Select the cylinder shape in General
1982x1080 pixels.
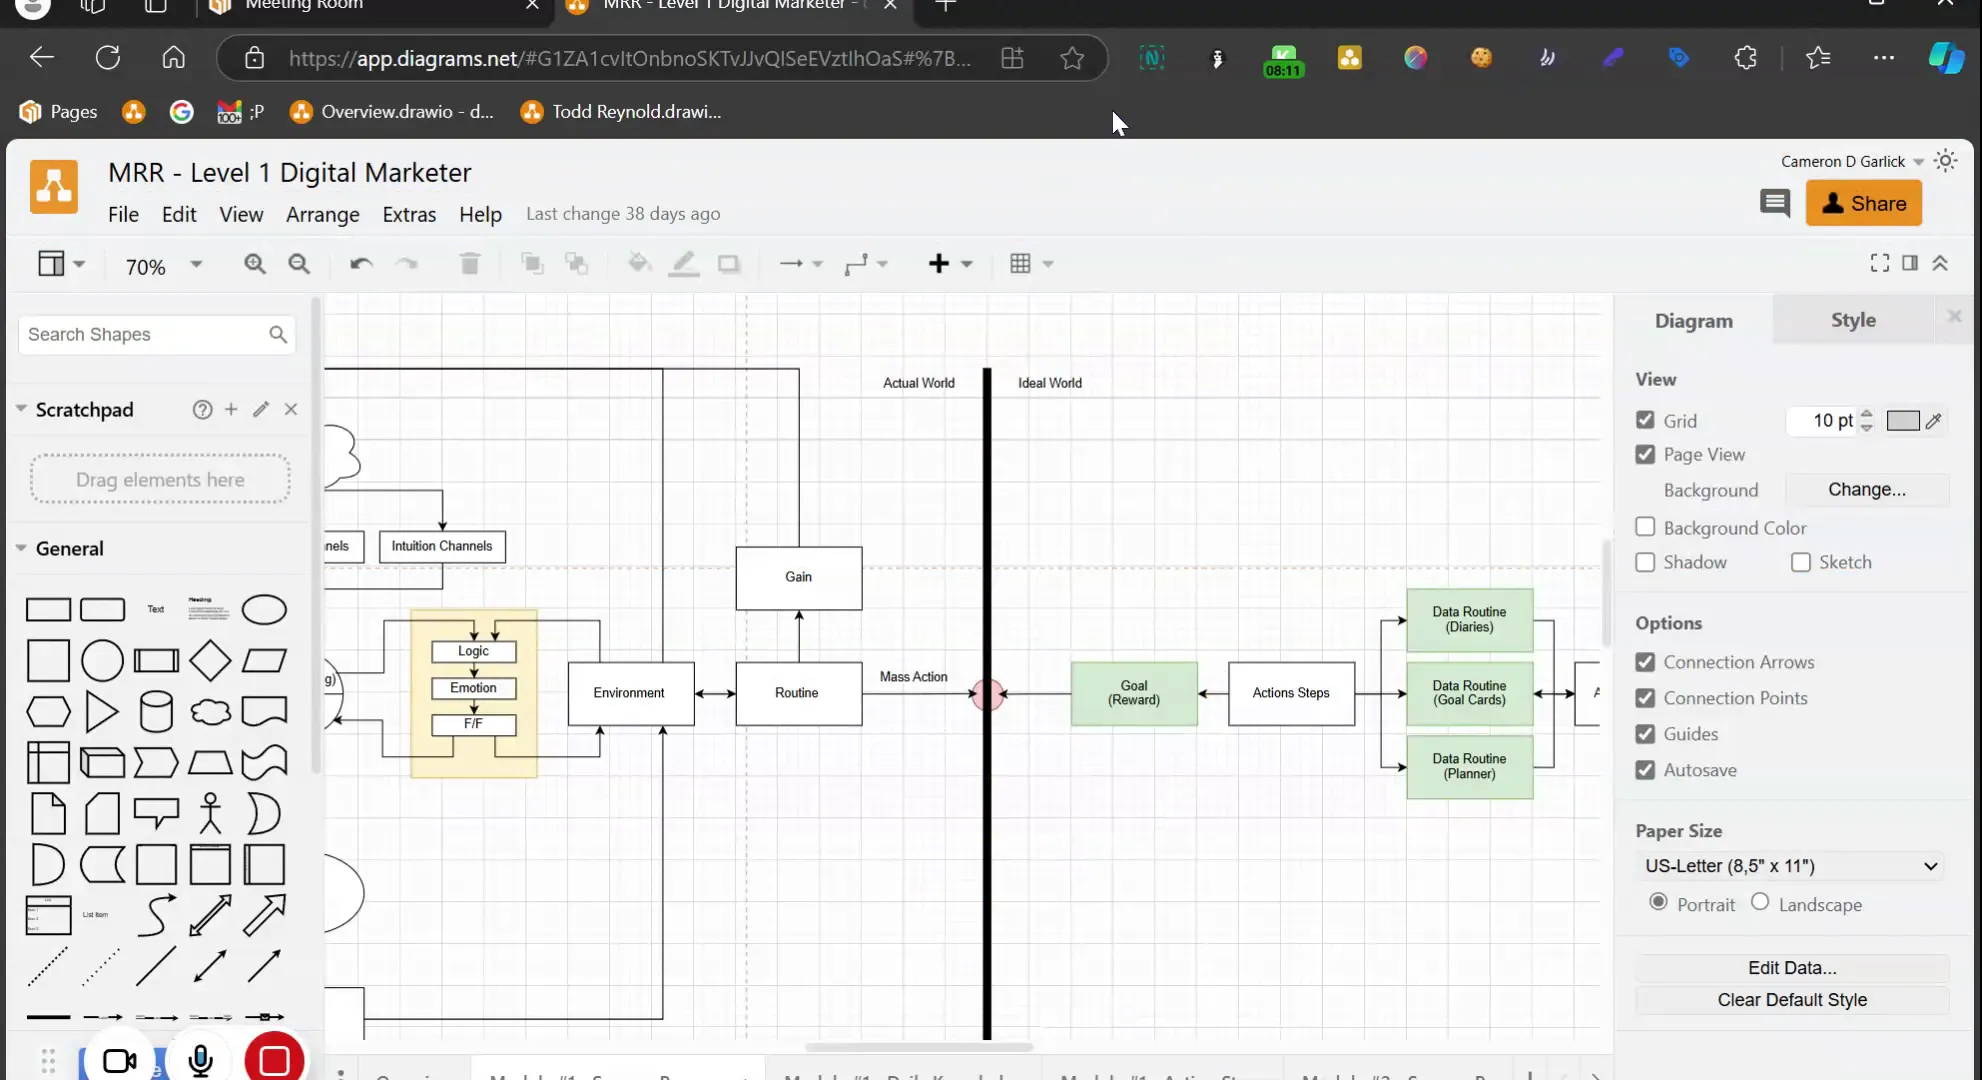pyautogui.click(x=156, y=712)
